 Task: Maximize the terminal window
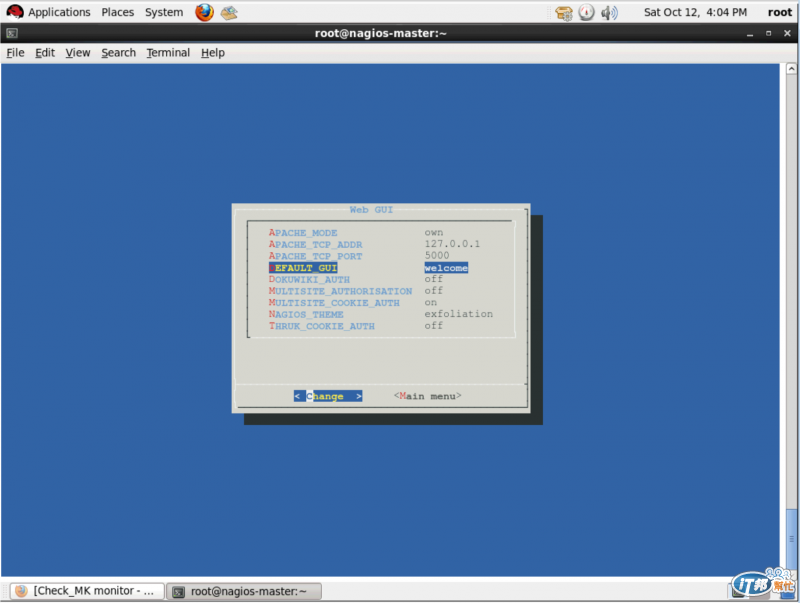(x=768, y=34)
